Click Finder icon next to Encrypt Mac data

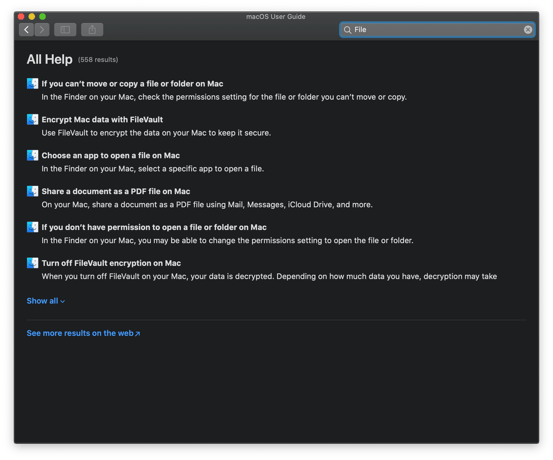(x=32, y=120)
